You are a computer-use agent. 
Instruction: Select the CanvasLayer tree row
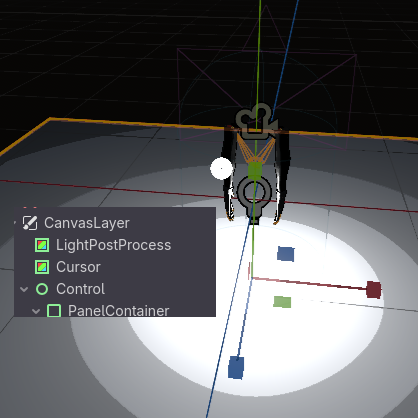tap(115, 223)
